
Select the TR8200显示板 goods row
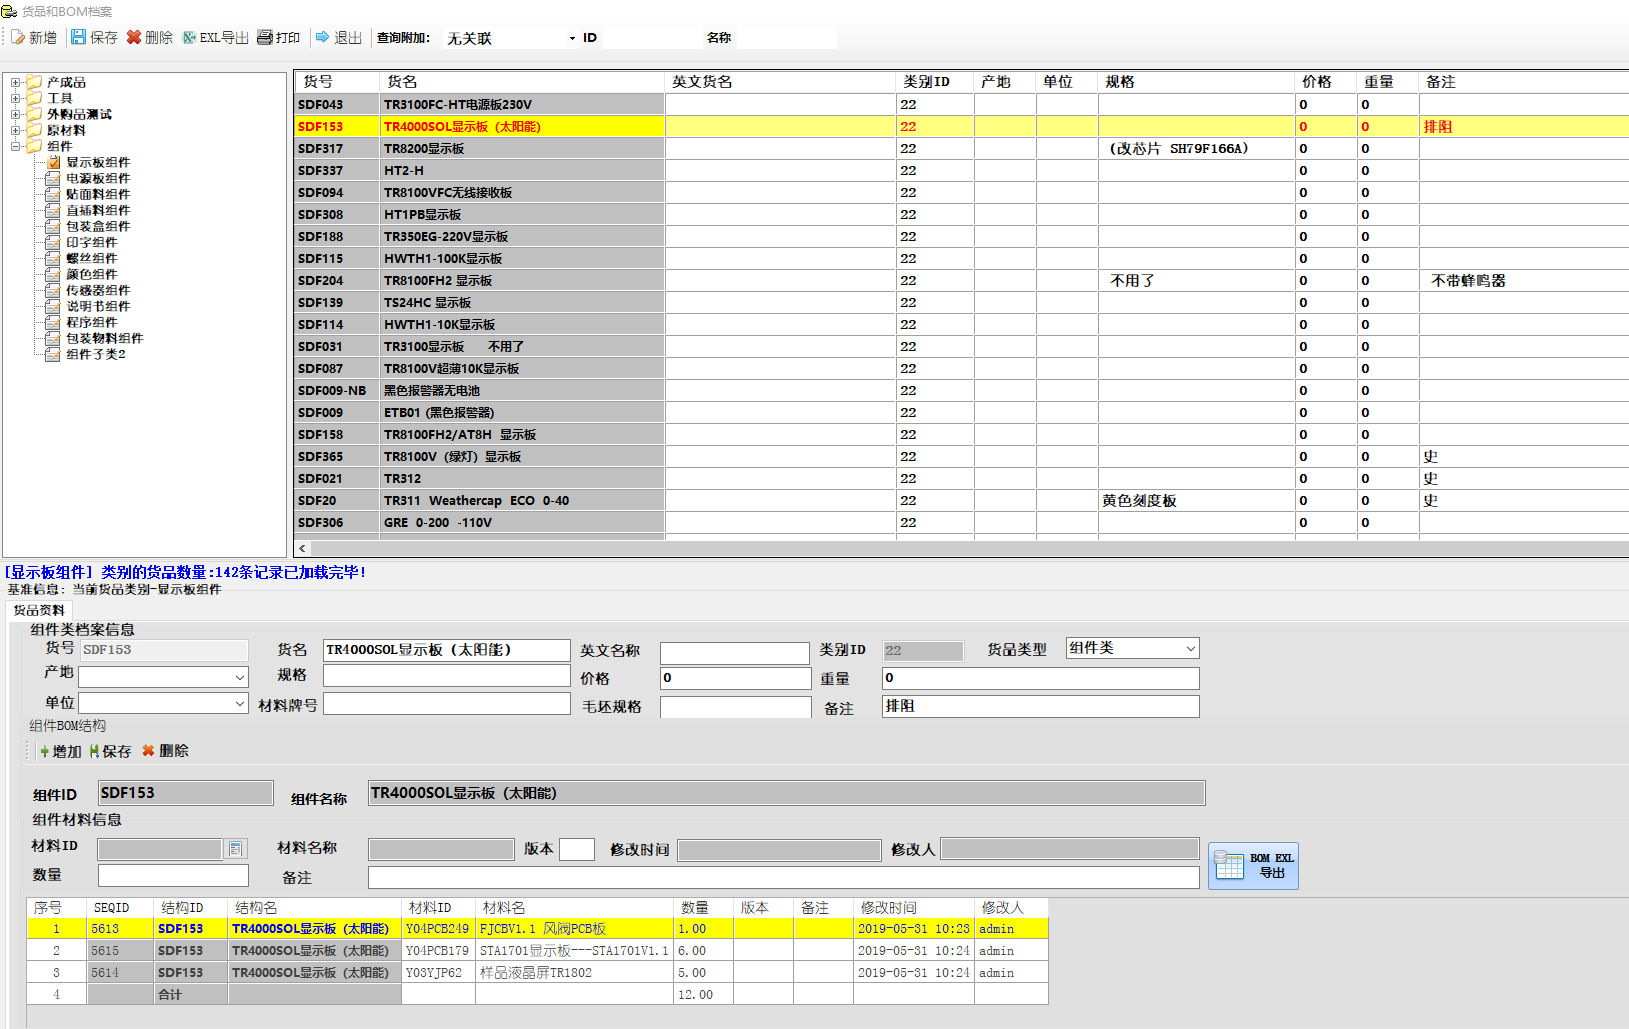[x=961, y=148]
